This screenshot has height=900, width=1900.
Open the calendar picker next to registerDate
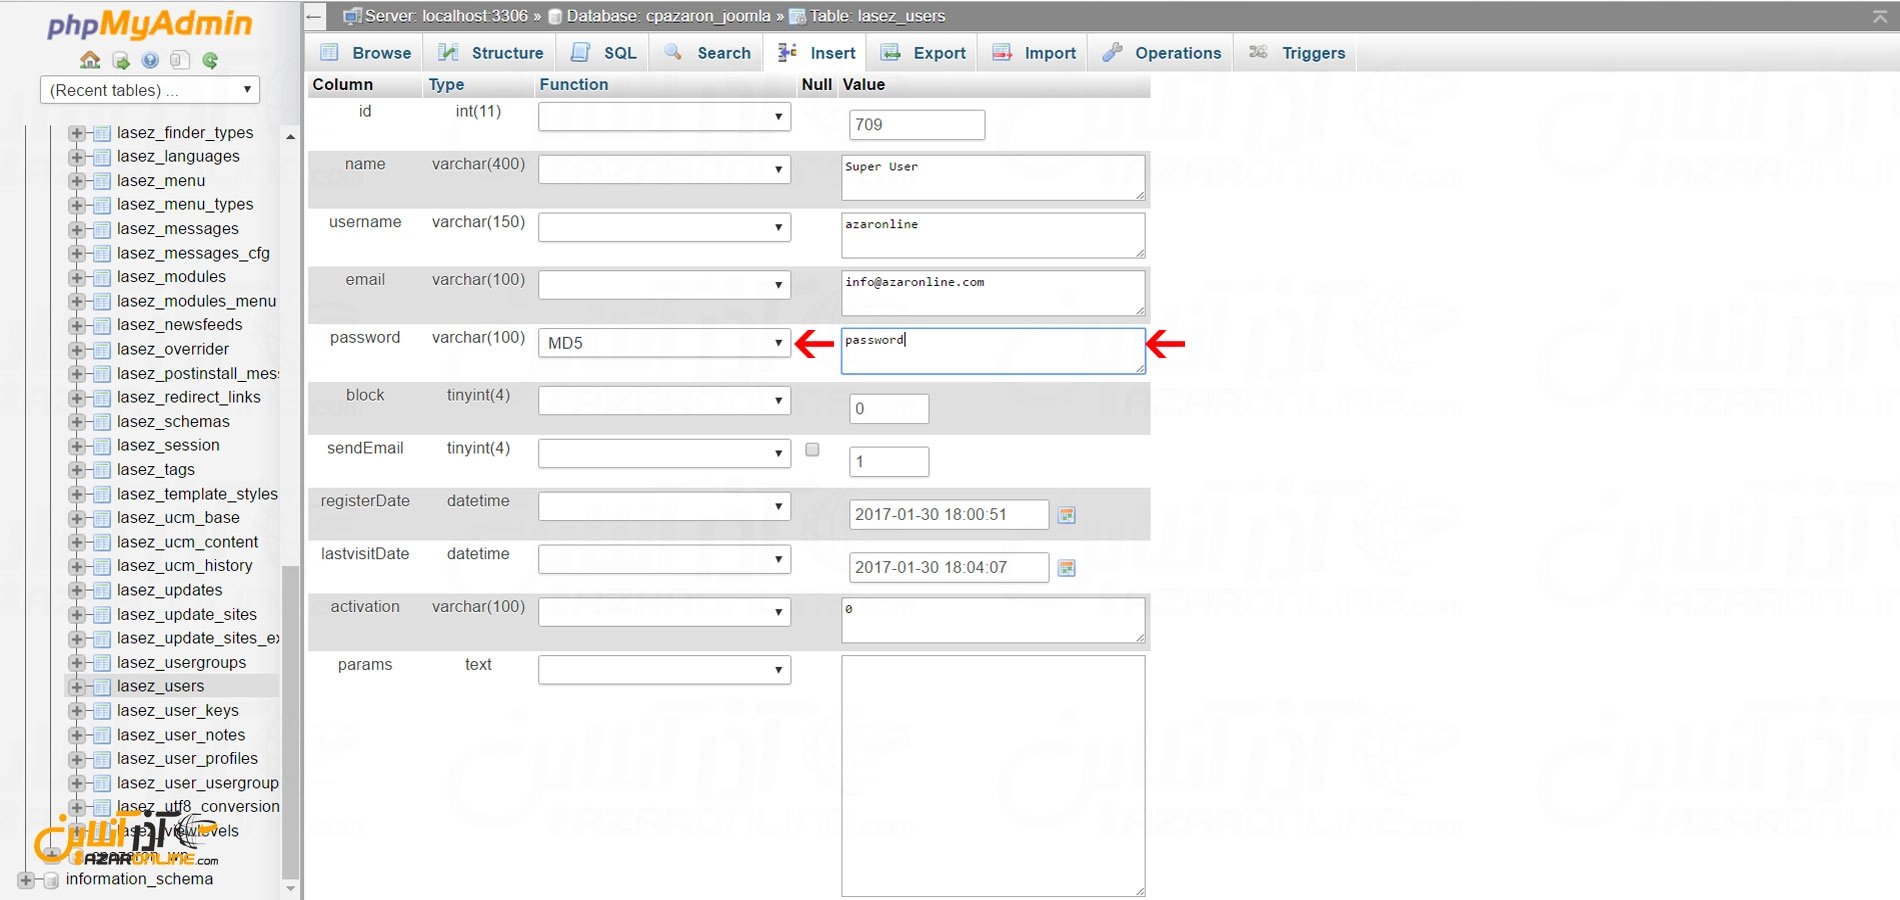click(x=1067, y=514)
